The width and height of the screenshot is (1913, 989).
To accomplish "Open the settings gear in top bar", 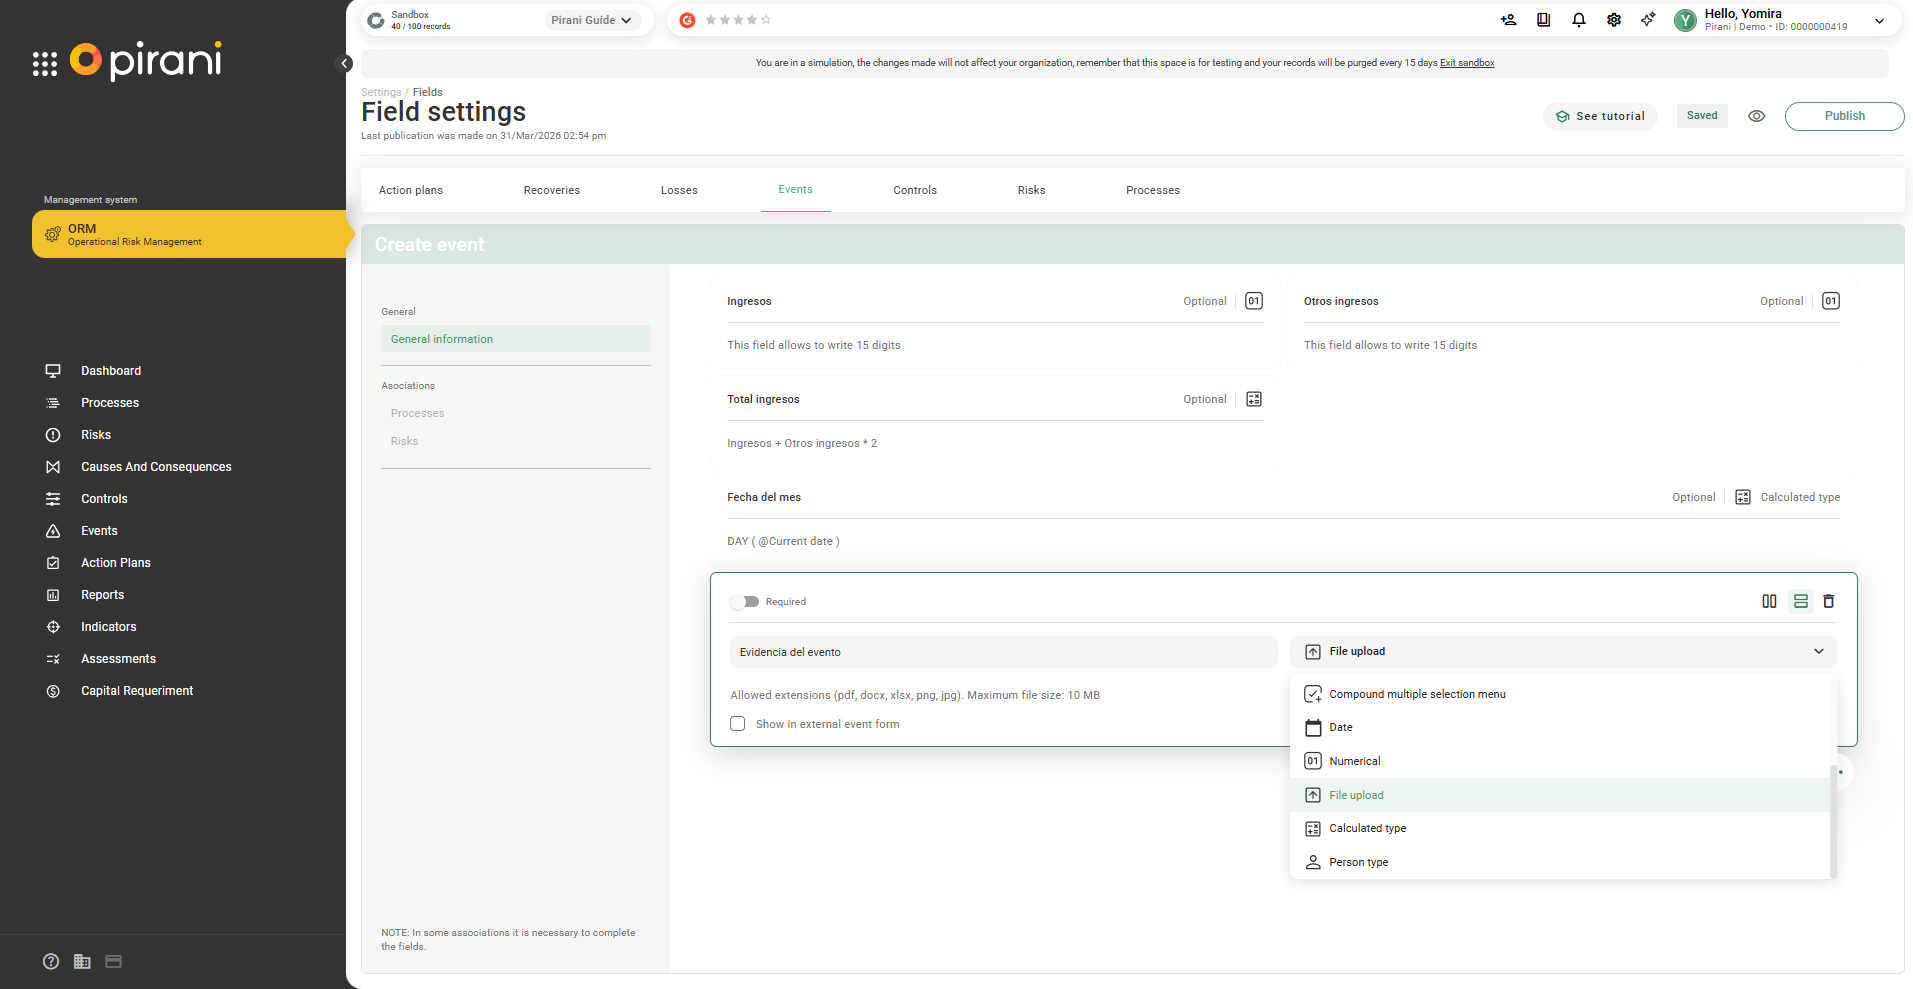I will pos(1613,20).
